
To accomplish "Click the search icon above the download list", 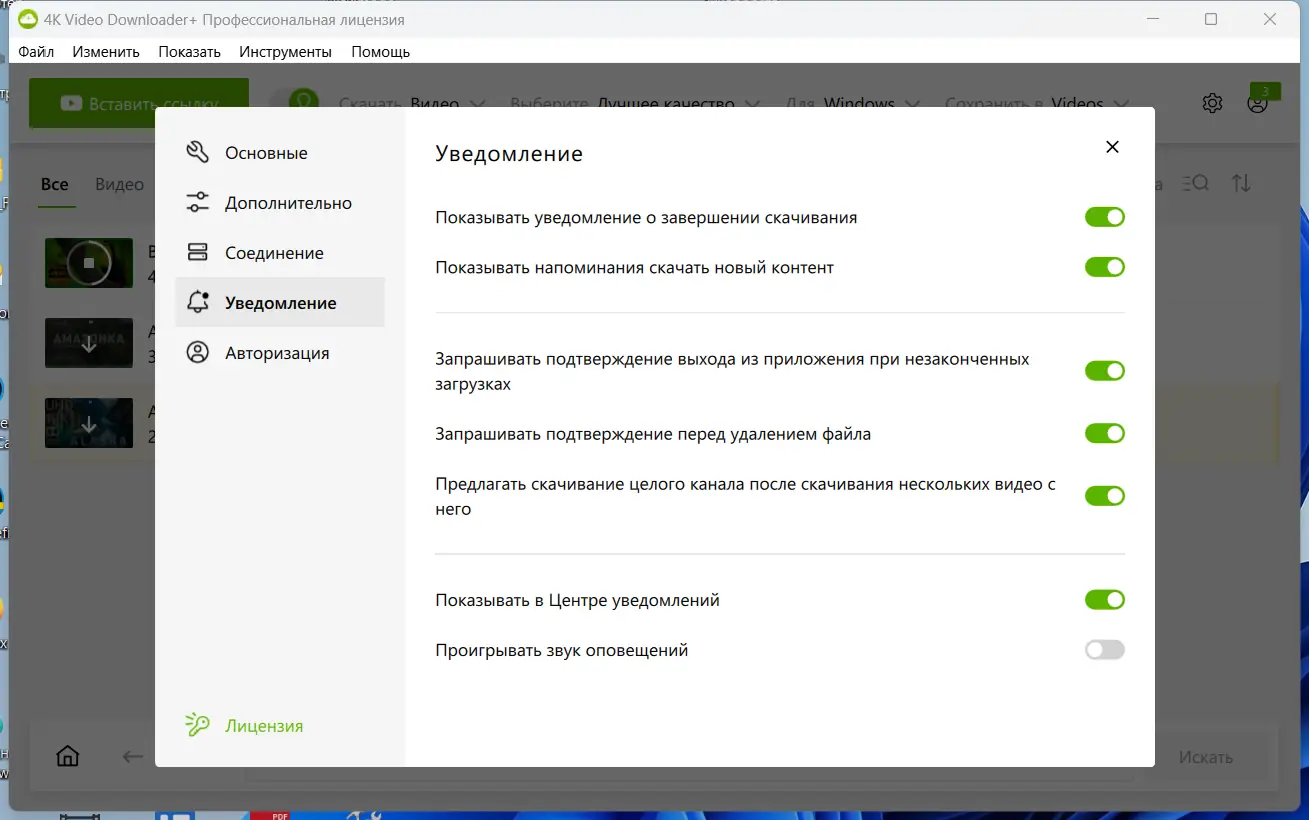I will point(1194,183).
